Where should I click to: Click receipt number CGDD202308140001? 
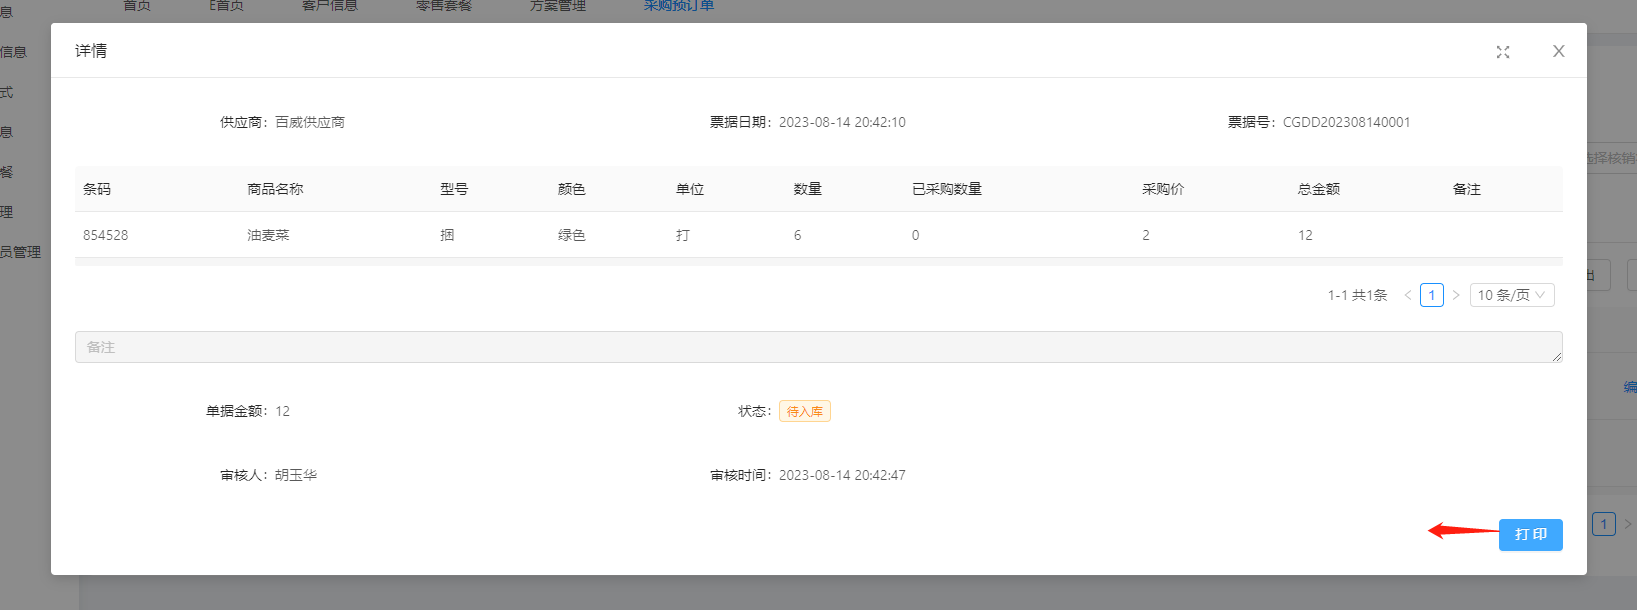[1346, 122]
